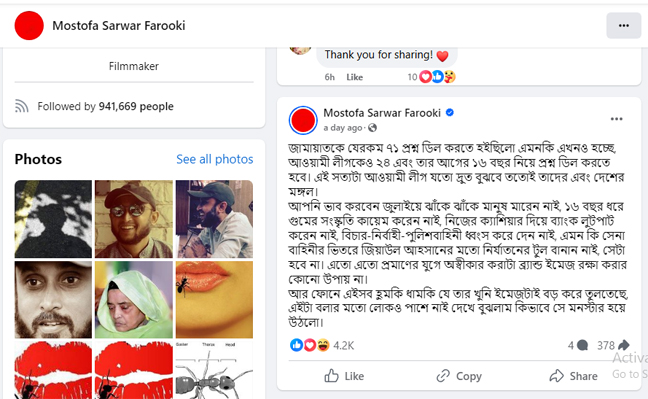
Task: Click the Copy link icon
Action: click(x=443, y=375)
